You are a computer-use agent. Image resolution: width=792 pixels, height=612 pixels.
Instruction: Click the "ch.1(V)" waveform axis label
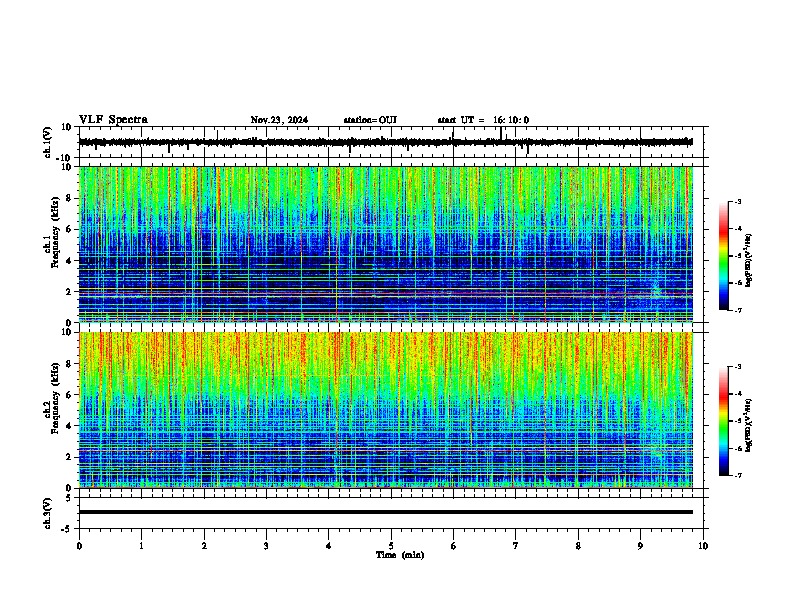click(x=48, y=142)
